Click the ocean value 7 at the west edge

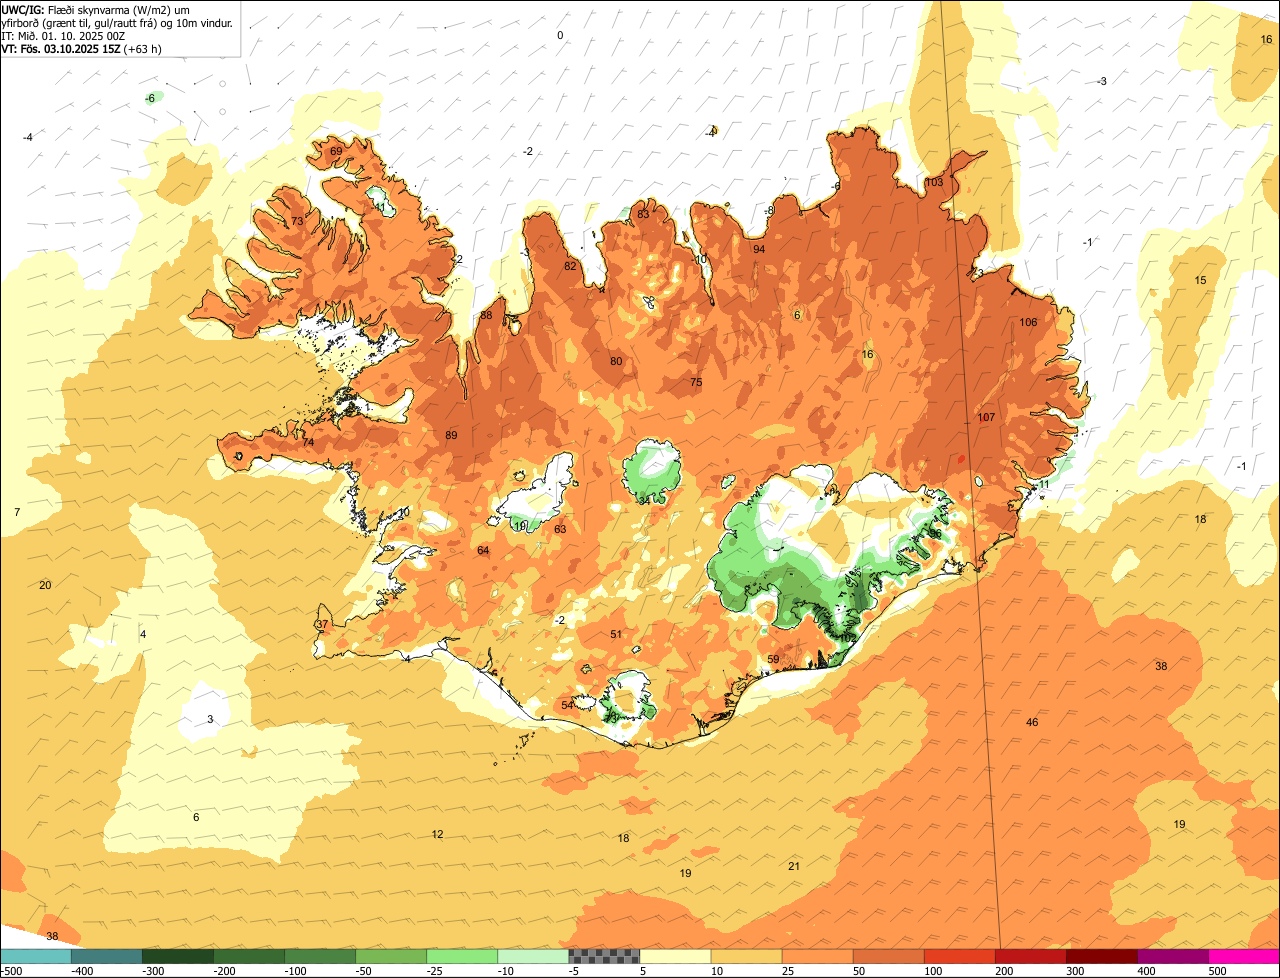[17, 512]
